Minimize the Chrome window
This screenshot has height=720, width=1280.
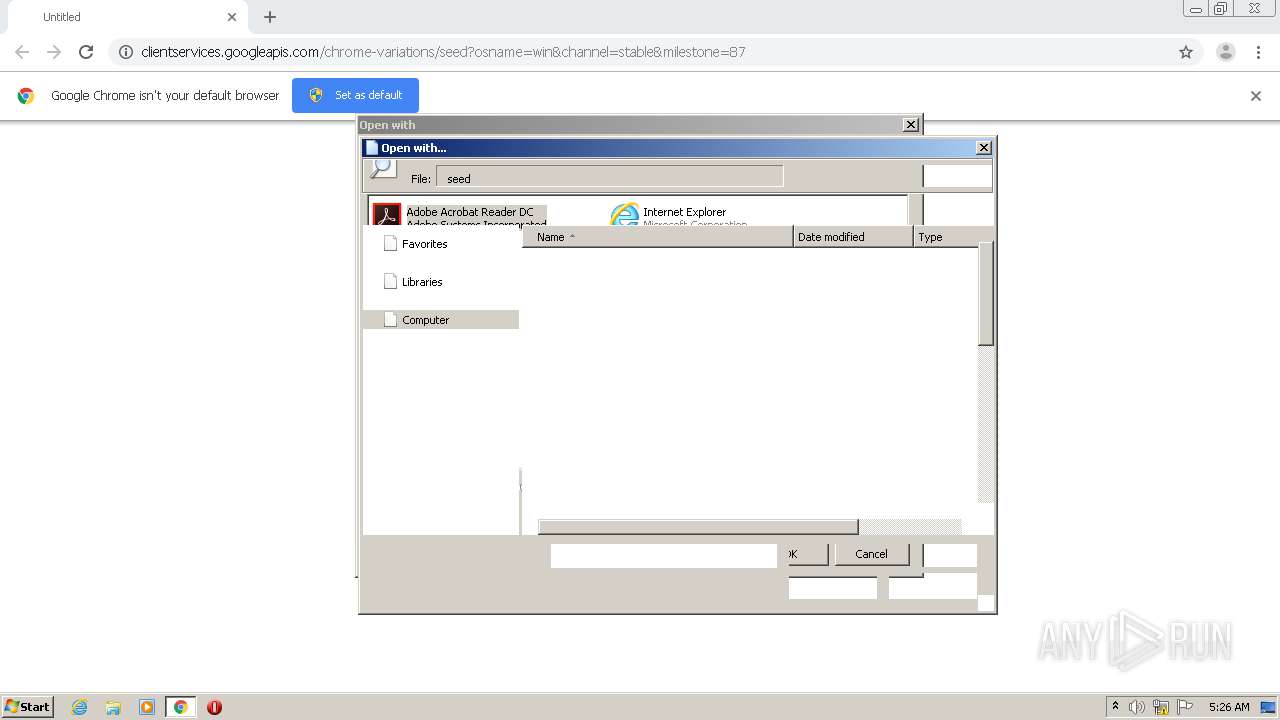(1195, 8)
